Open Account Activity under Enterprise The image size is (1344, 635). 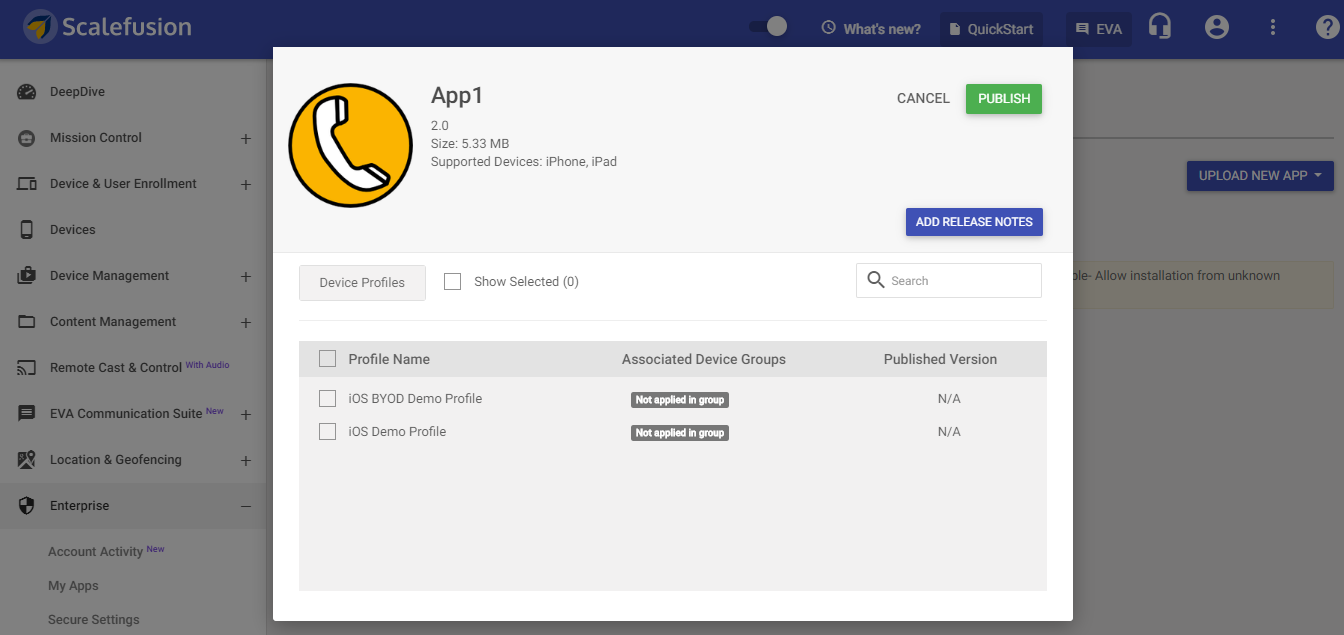point(95,552)
